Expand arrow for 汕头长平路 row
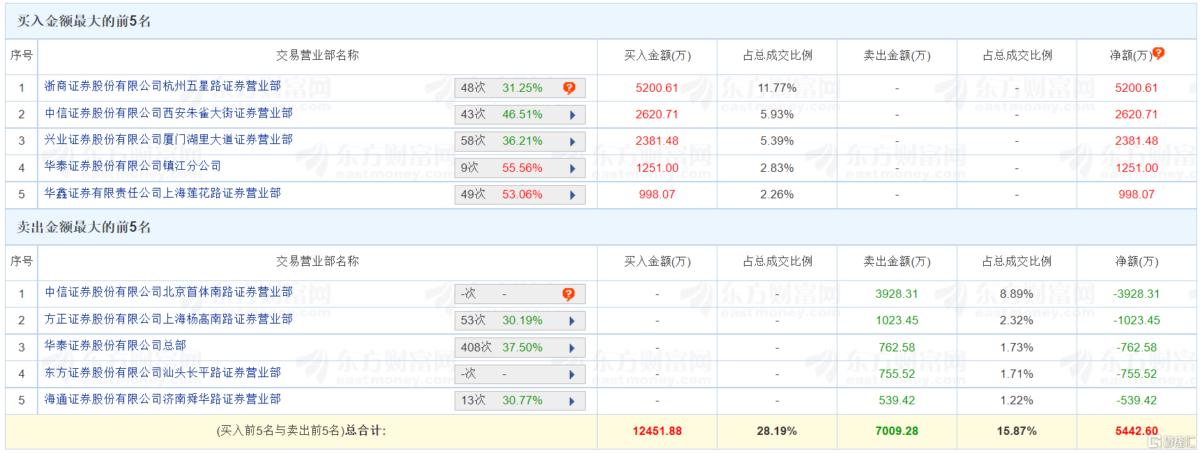Image resolution: width=1200 pixels, height=453 pixels. [572, 374]
